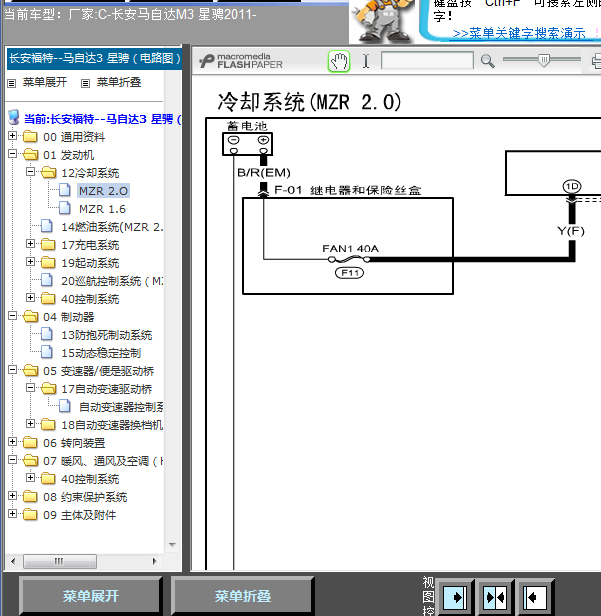601x616 pixels.
Task: Click the top 菜单展开 list icon
Action: coord(12,83)
